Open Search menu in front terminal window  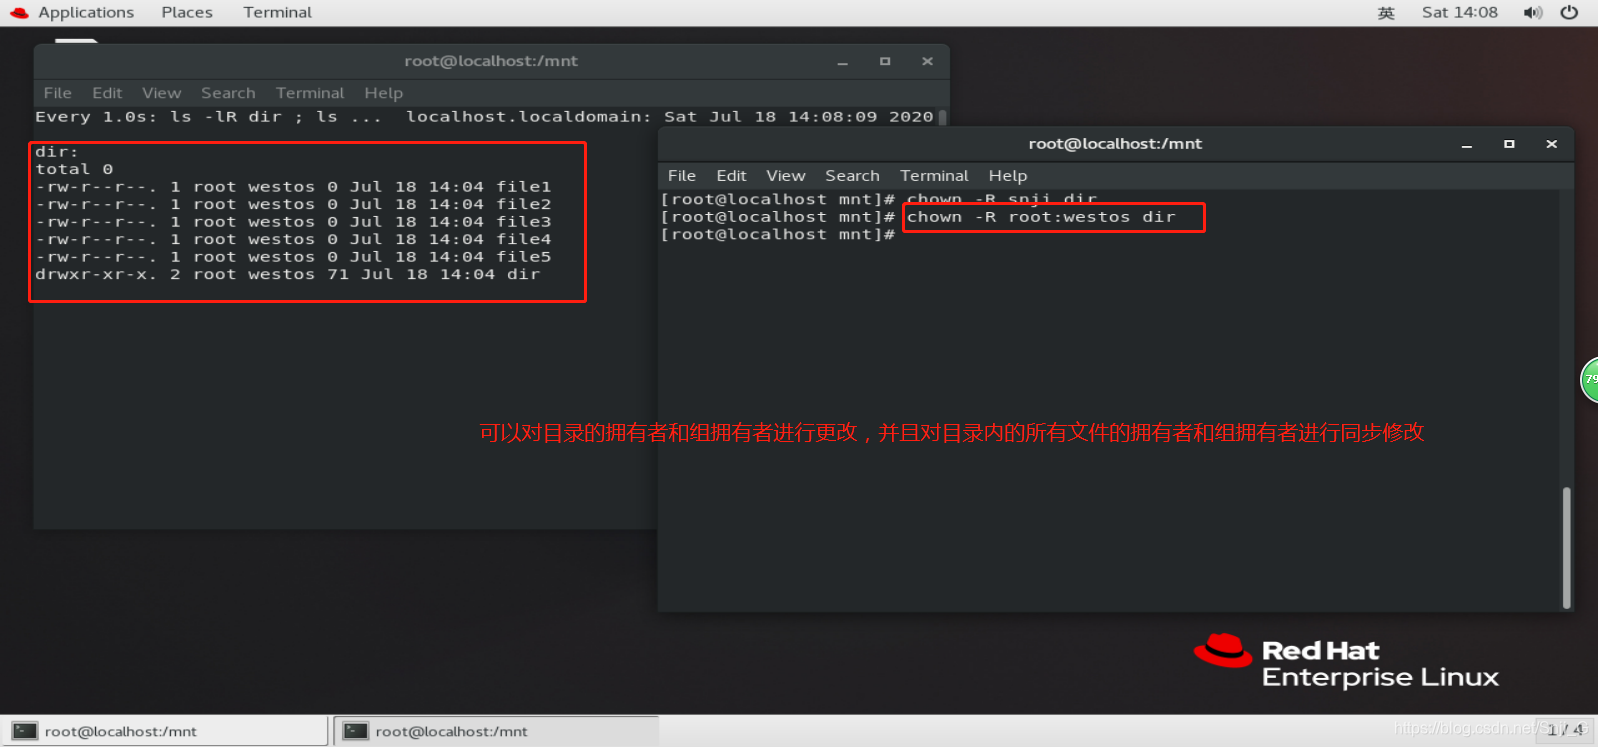[x=852, y=176]
